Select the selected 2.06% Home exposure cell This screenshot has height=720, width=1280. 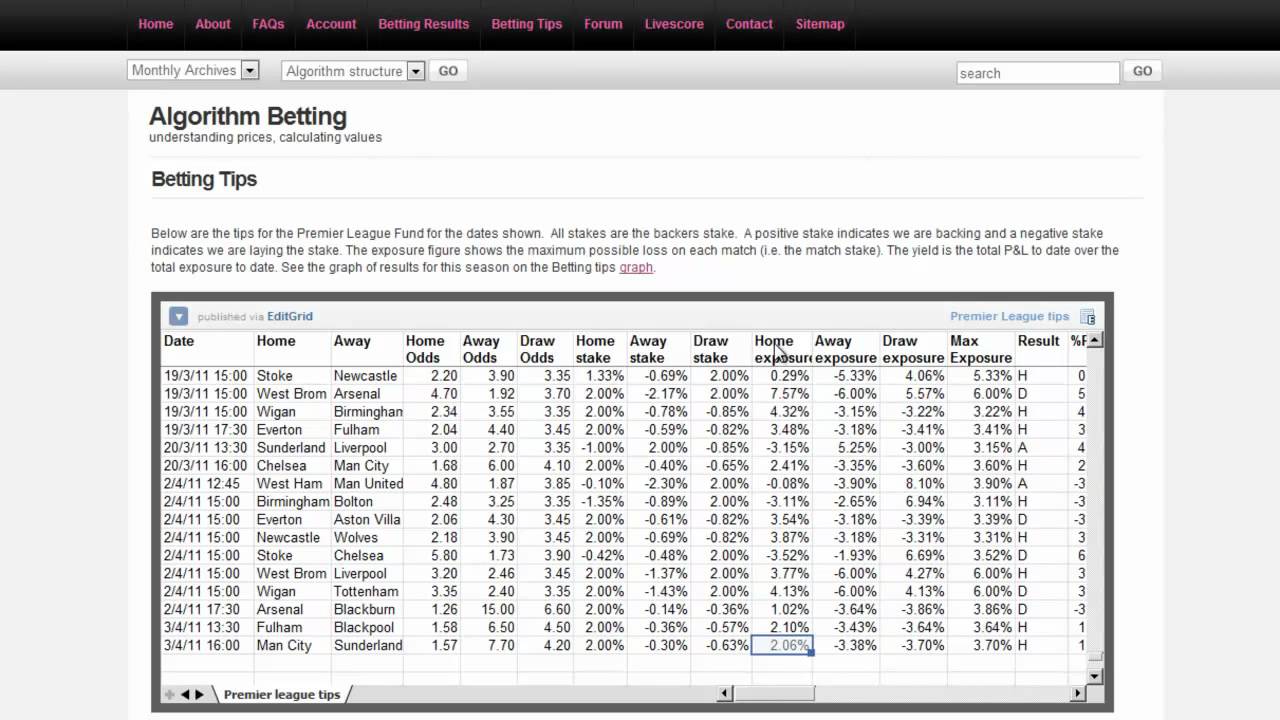(x=782, y=645)
